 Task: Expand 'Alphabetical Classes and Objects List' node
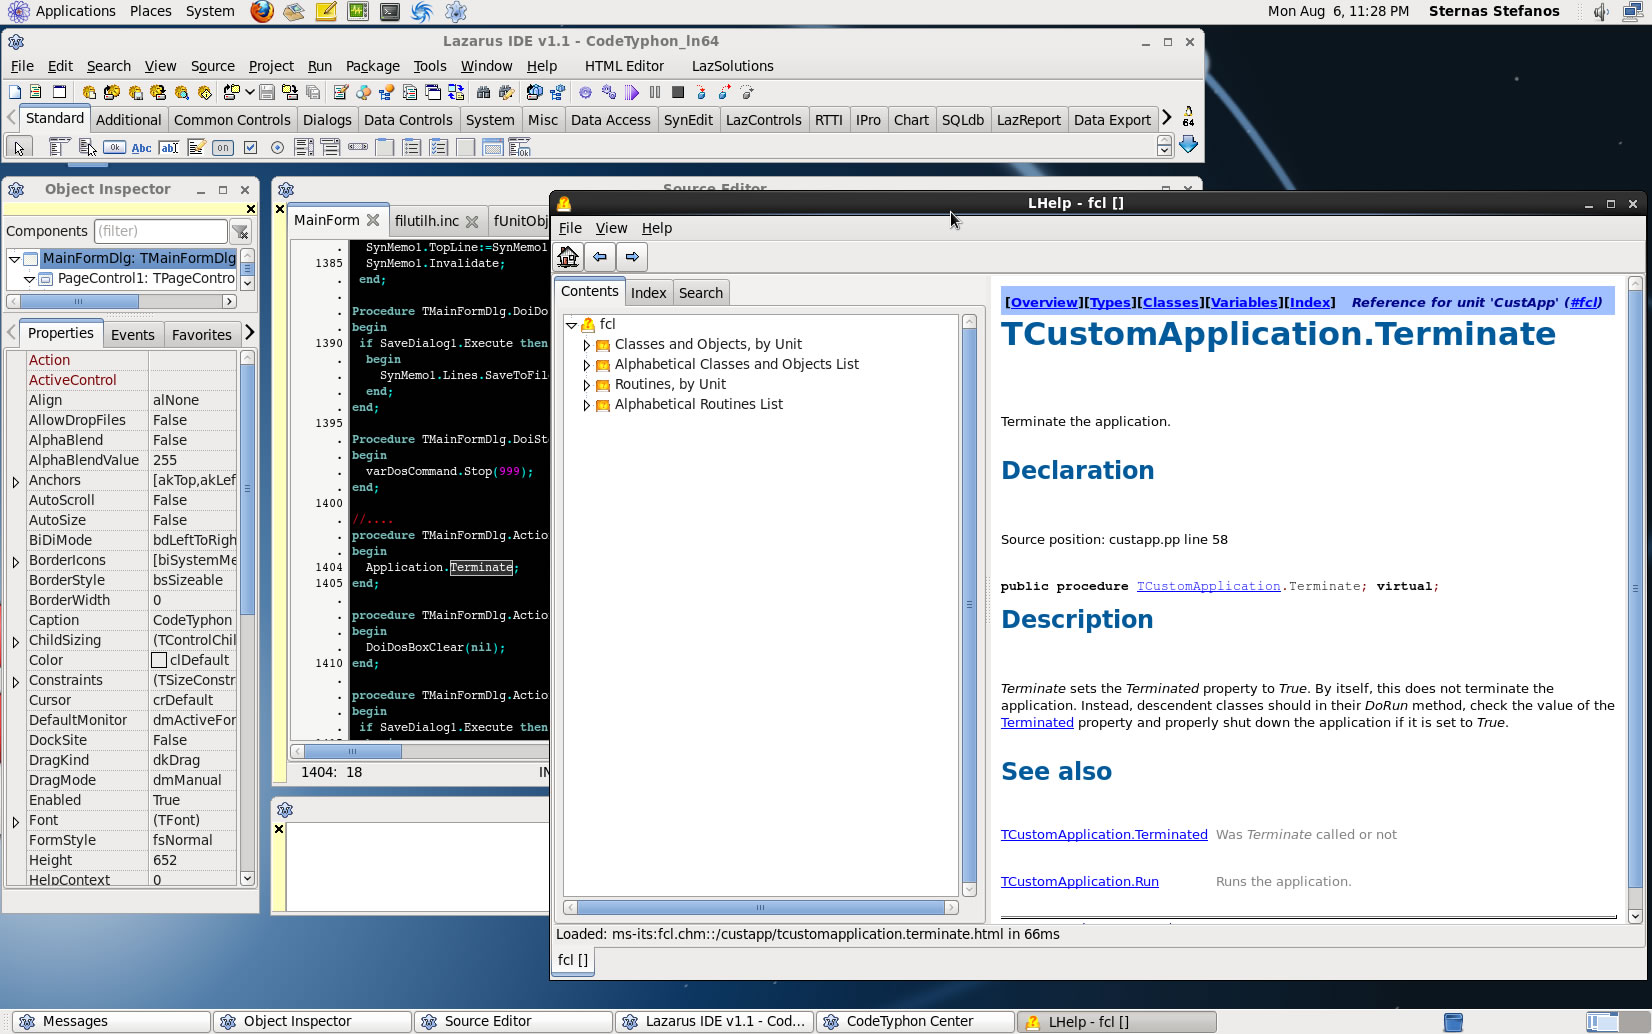(x=587, y=365)
